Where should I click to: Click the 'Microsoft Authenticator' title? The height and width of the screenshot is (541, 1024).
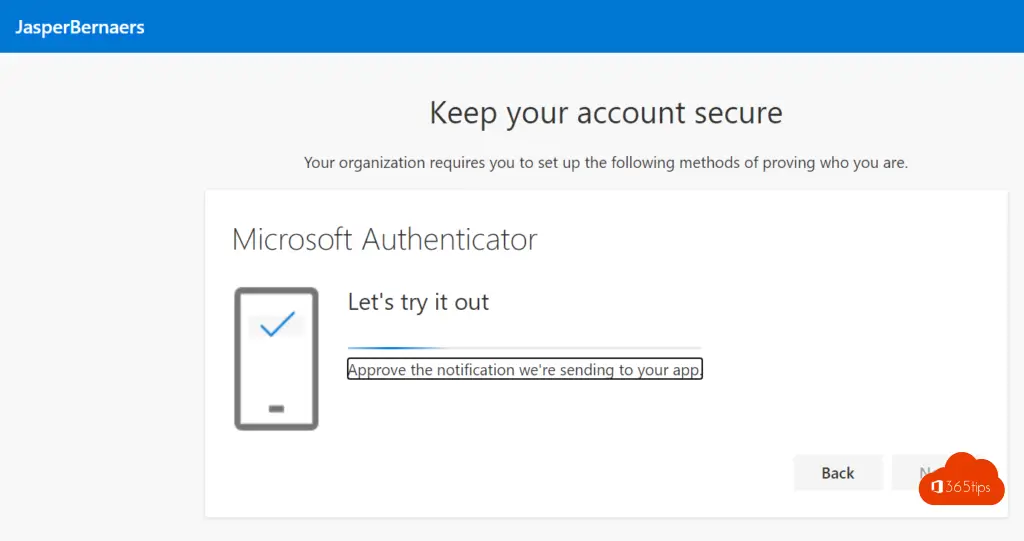(385, 239)
